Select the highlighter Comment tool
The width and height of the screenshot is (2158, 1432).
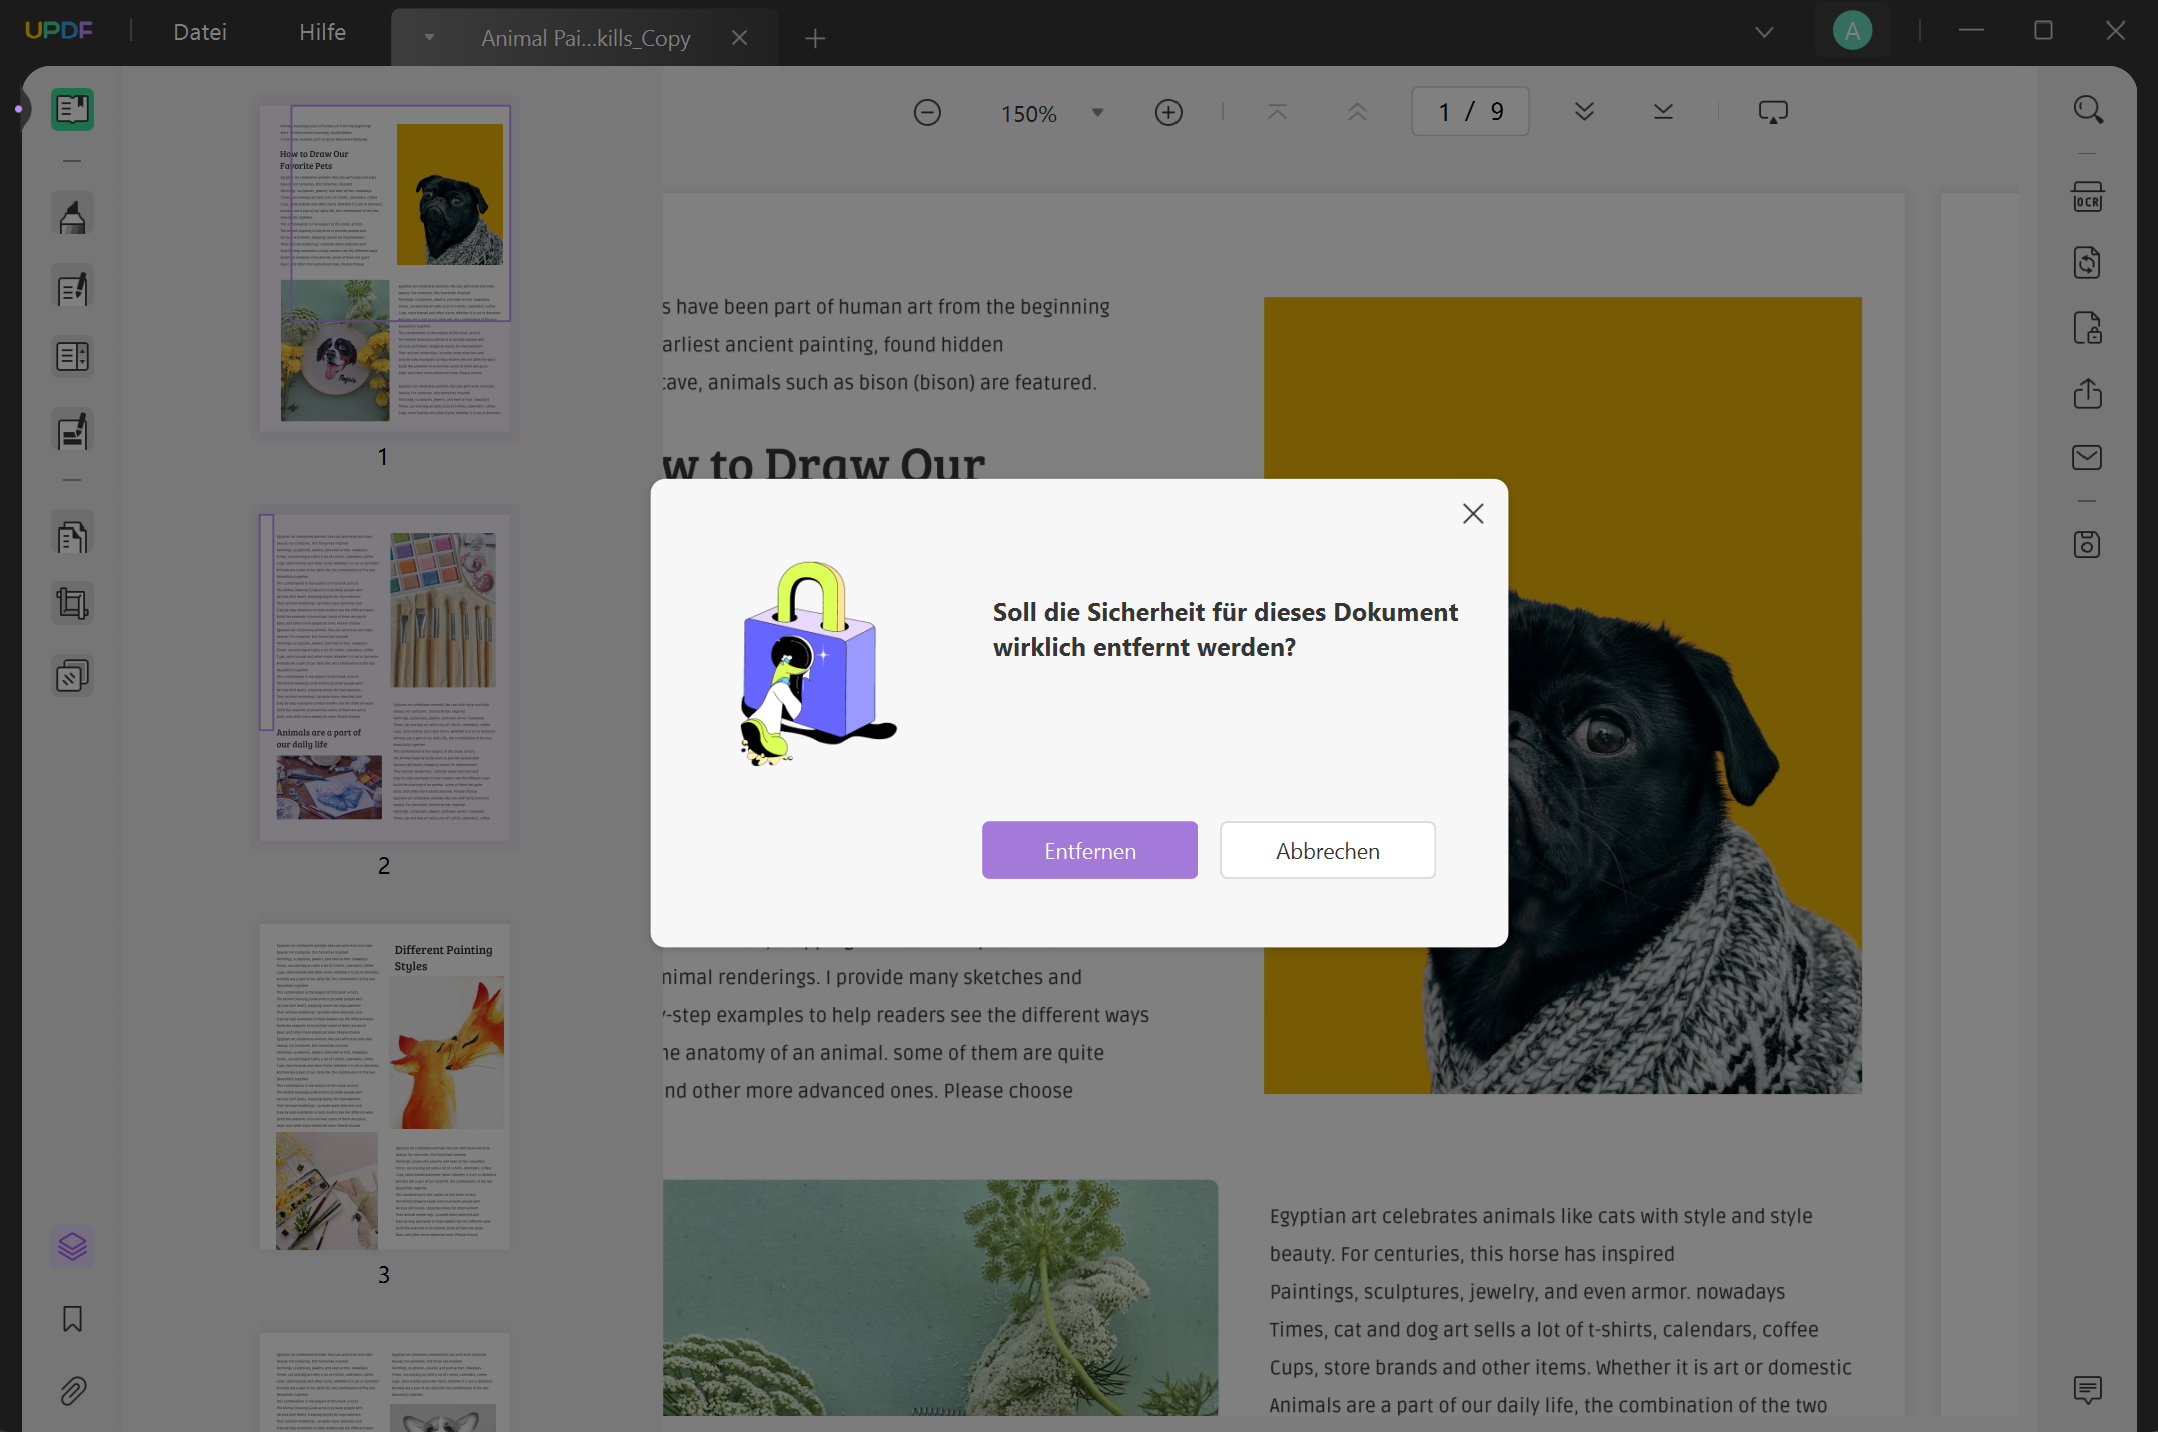coord(72,215)
